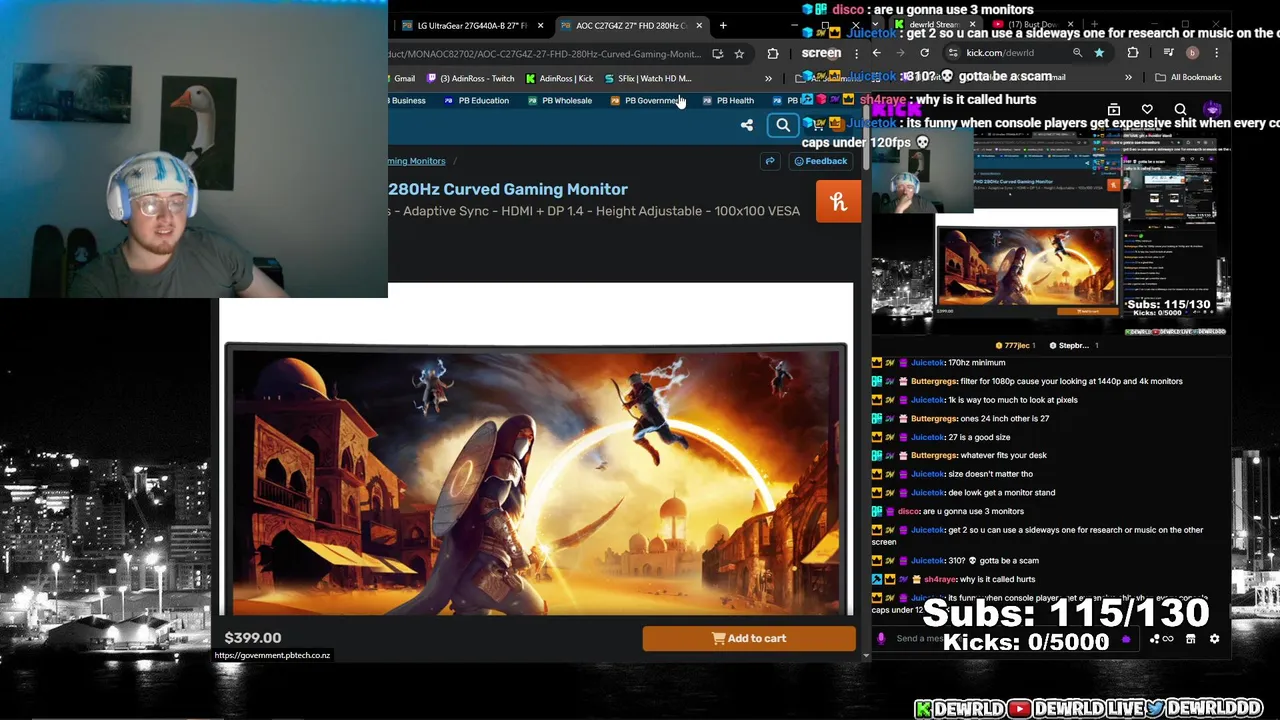Open the PB Business site link
Viewport: 1280px width, 720px height.
coord(407,100)
